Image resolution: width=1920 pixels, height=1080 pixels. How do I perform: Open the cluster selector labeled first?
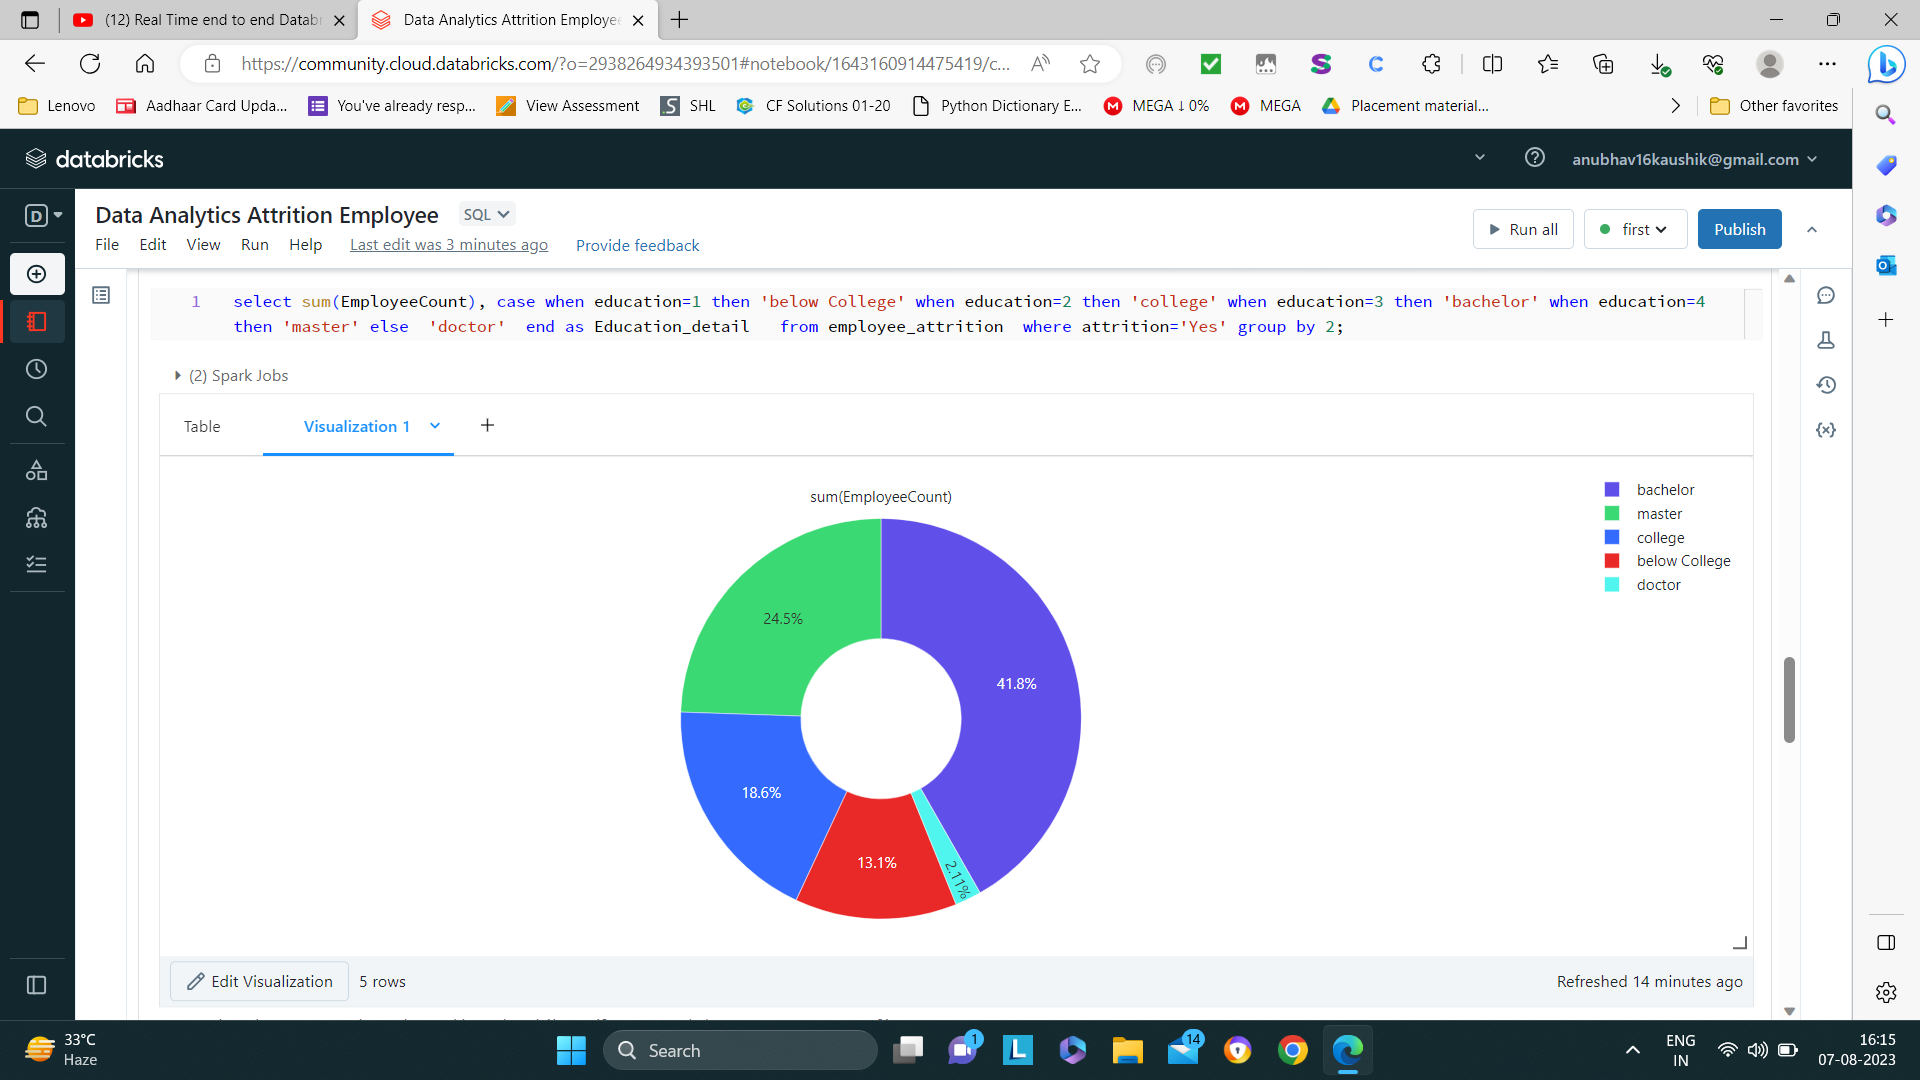(x=1635, y=228)
